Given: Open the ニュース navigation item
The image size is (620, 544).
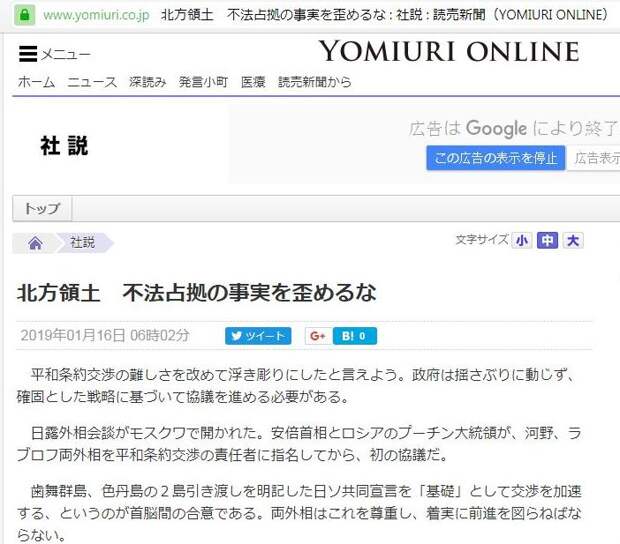Looking at the screenshot, I should point(92,82).
